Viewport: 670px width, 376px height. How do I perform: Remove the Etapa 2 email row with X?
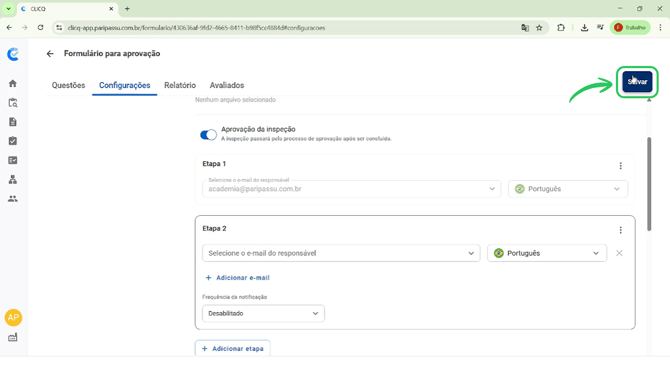pyautogui.click(x=619, y=253)
